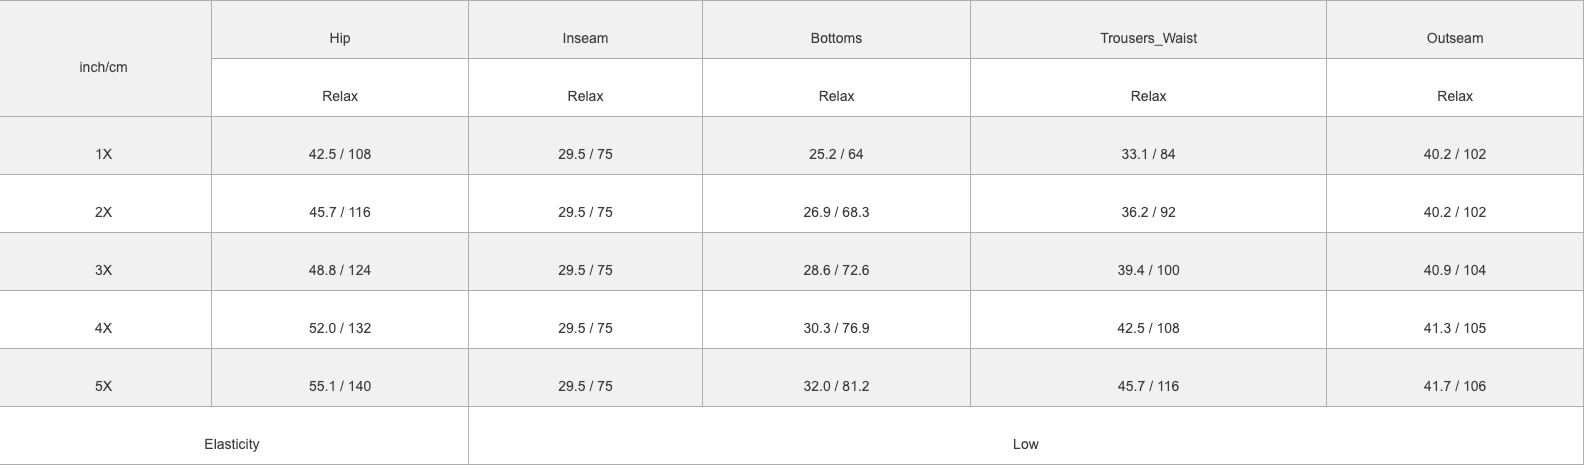Image resolution: width=1584 pixels, height=470 pixels.
Task: Select the Inseam column header
Action: click(x=585, y=38)
